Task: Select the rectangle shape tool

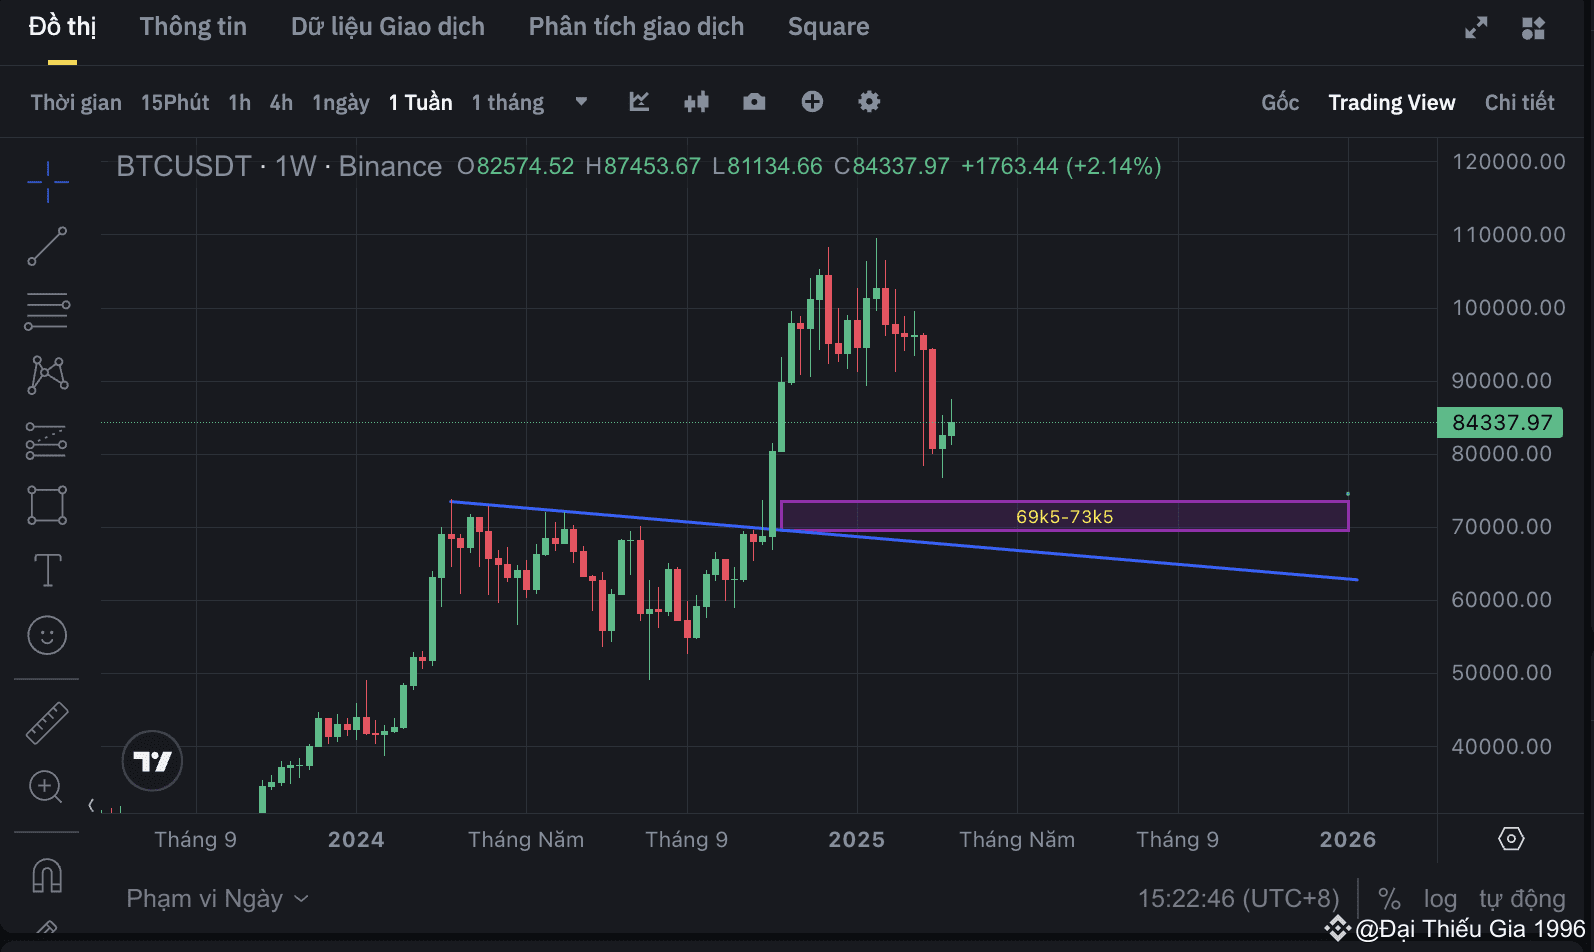Action: [x=47, y=505]
